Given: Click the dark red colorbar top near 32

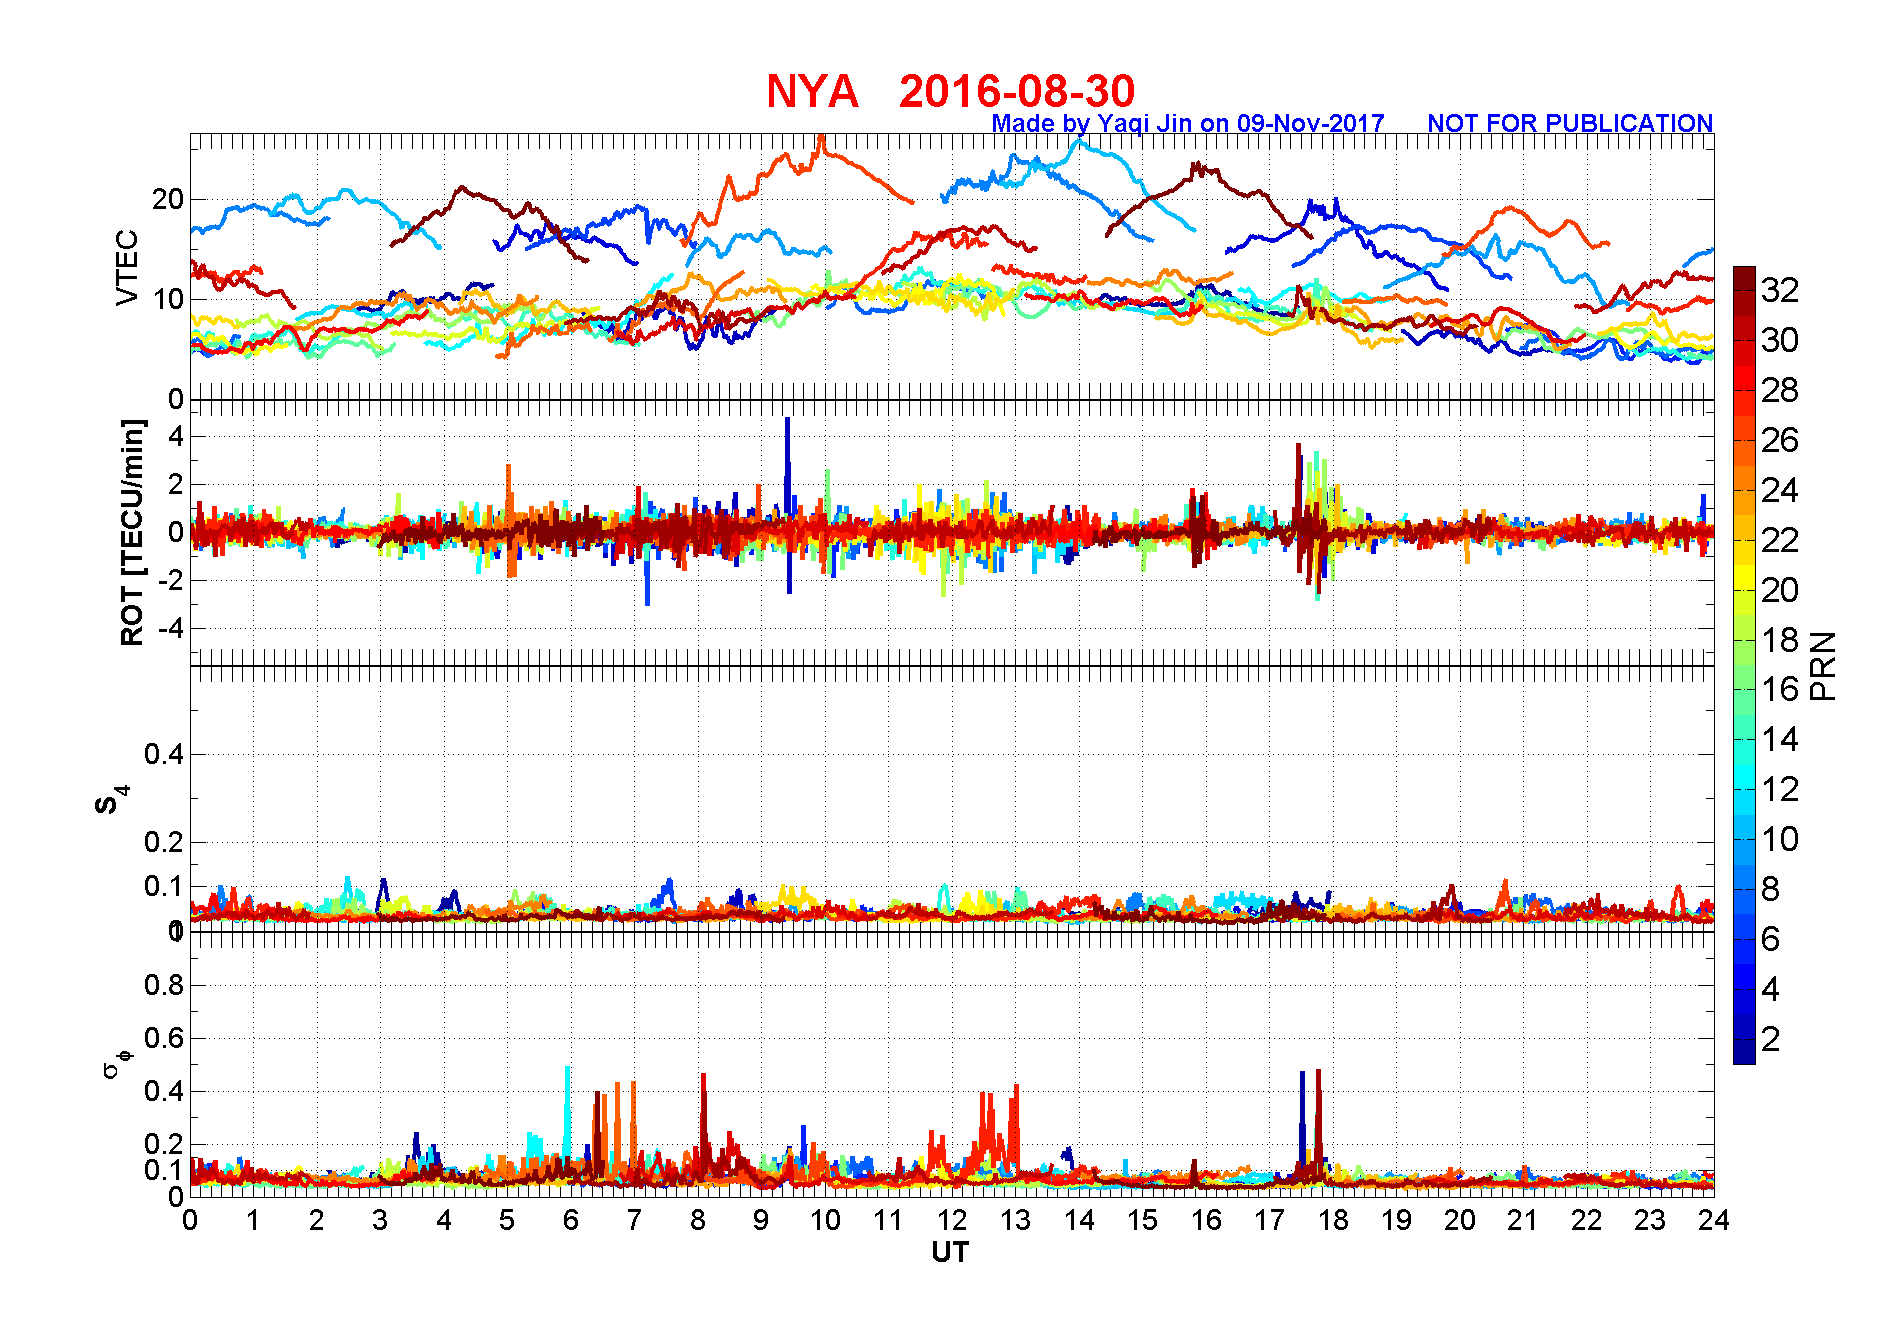Looking at the screenshot, I should click(1744, 278).
